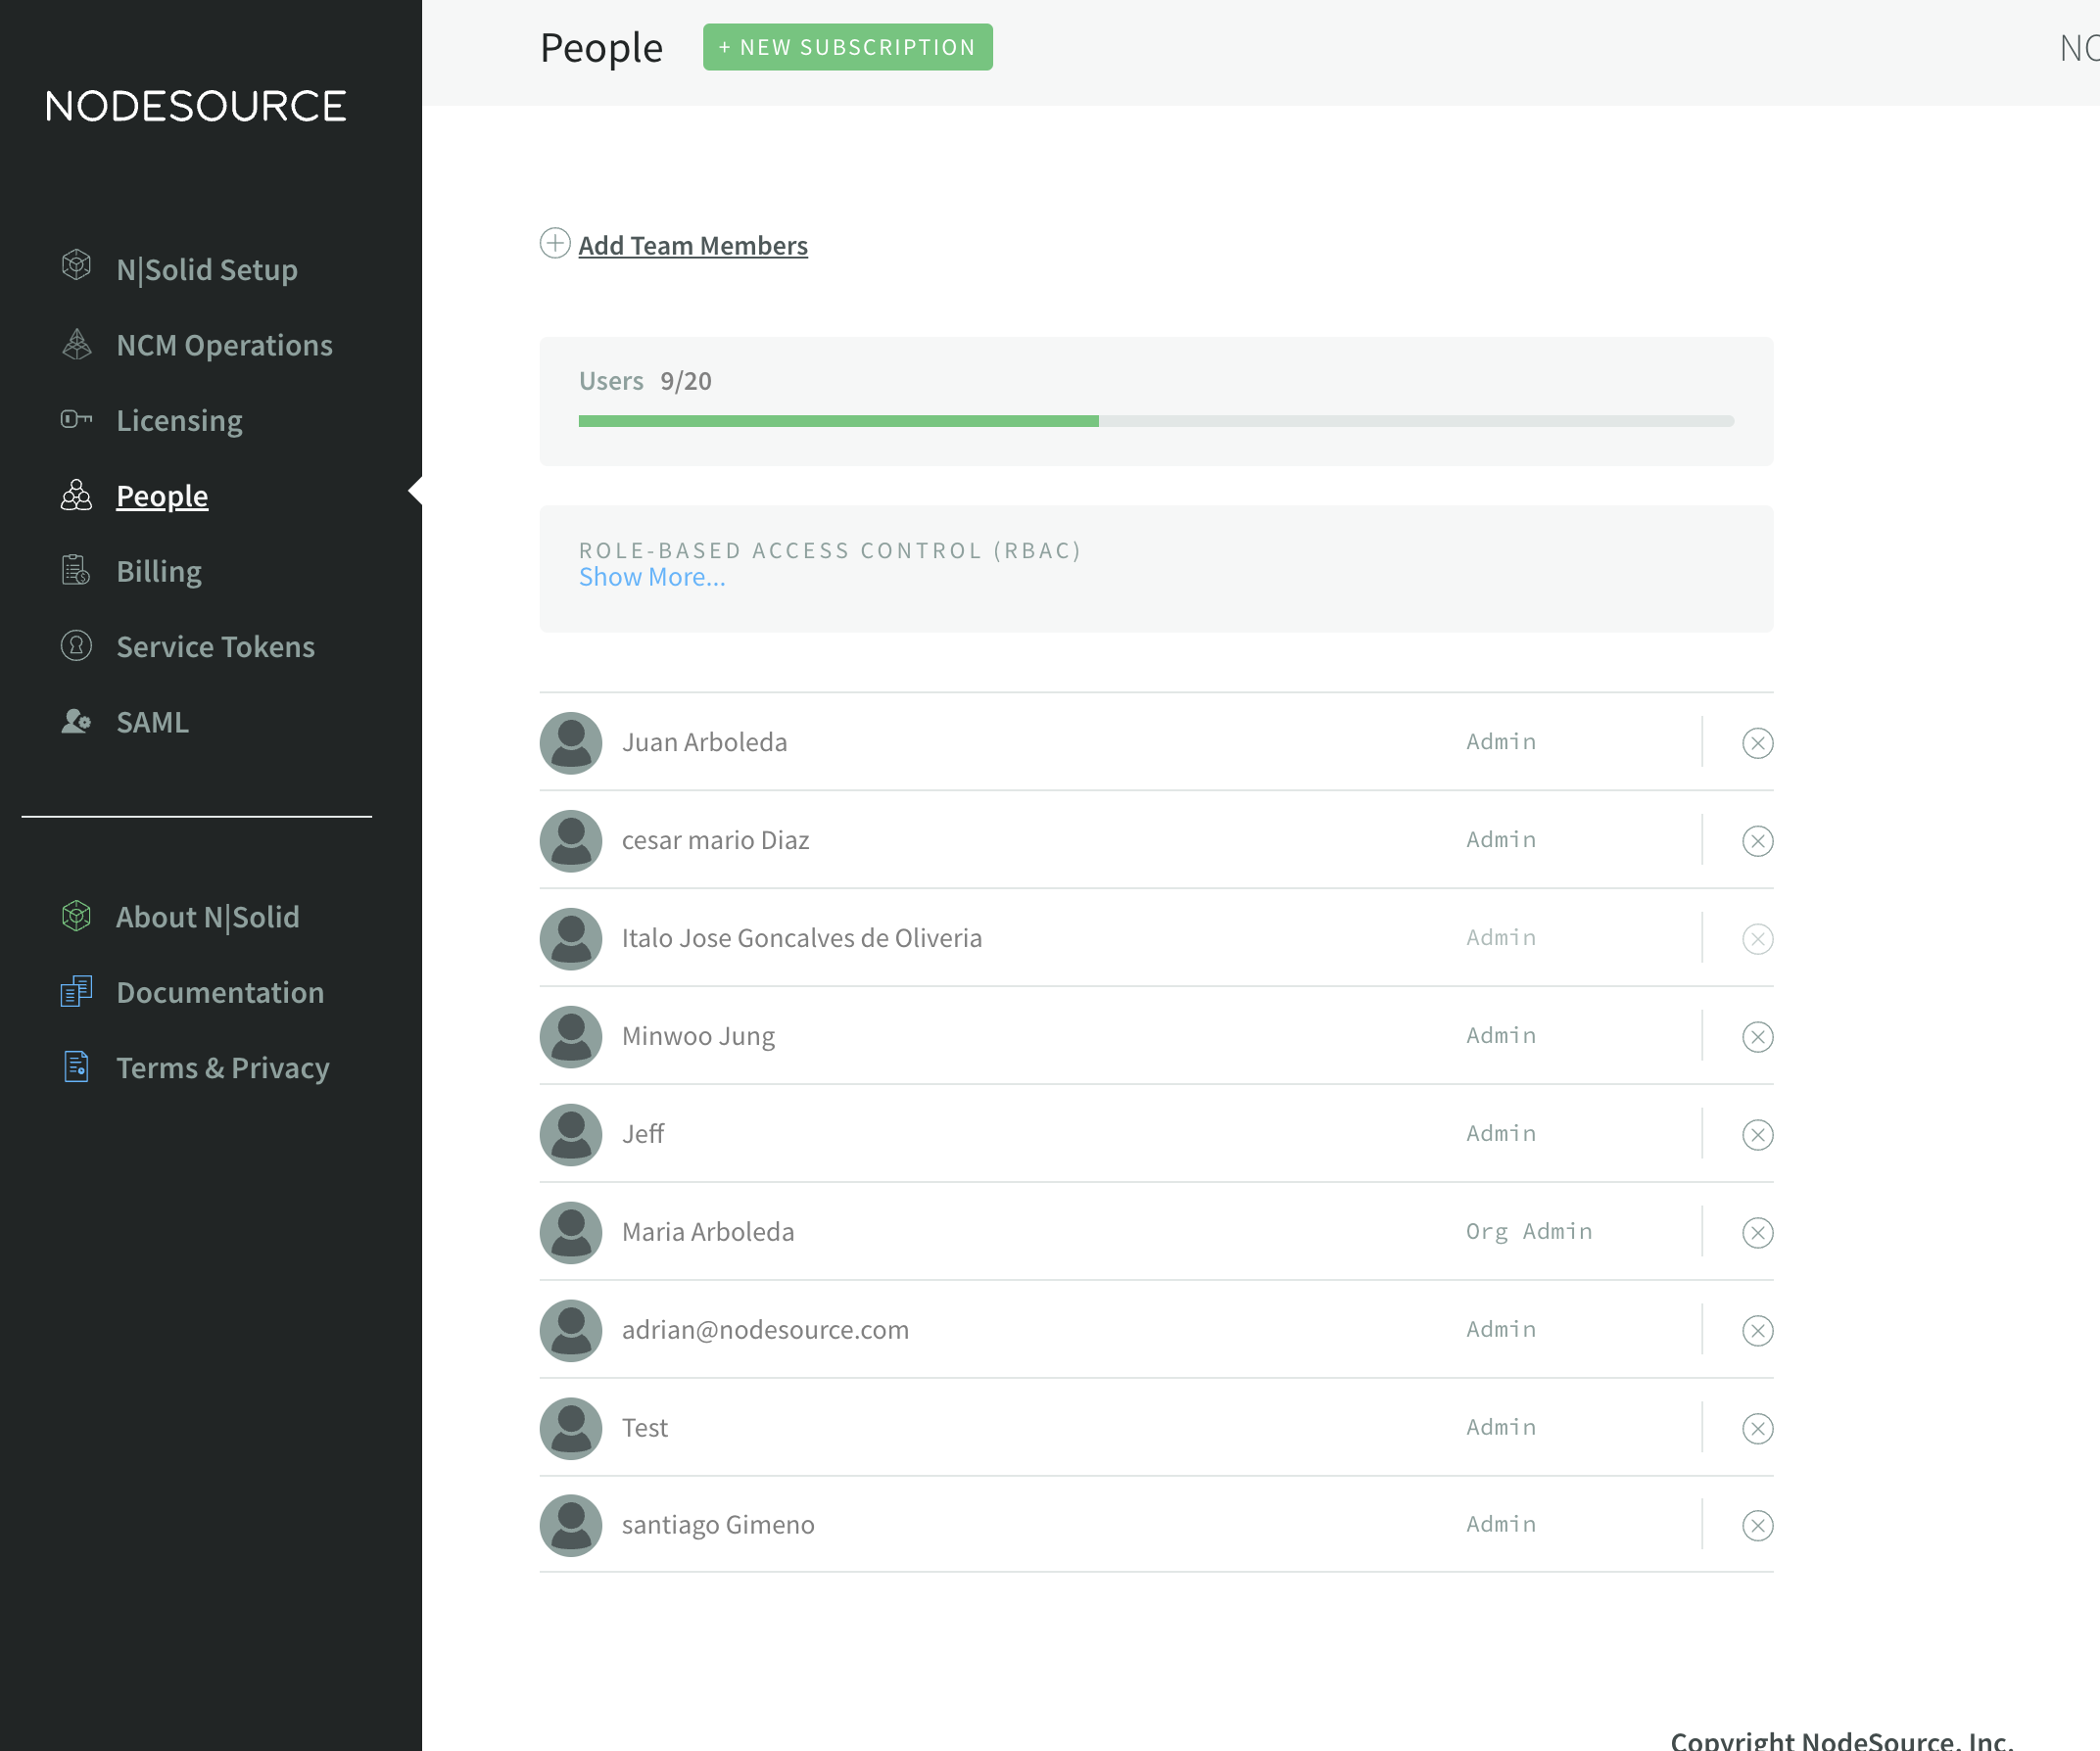
Task: Click the plus icon beside Add Team Members
Action: [555, 243]
